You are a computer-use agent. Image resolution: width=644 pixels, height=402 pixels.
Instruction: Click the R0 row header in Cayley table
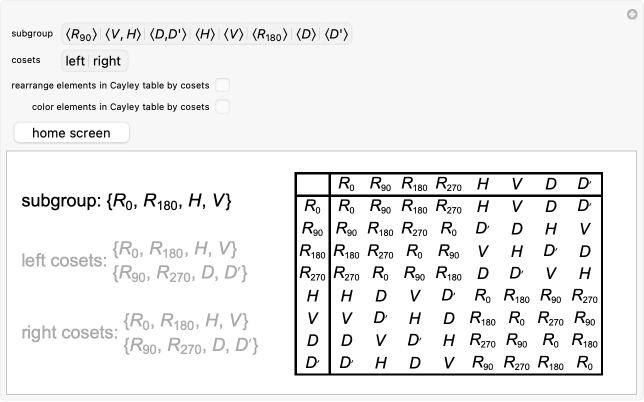(312, 206)
